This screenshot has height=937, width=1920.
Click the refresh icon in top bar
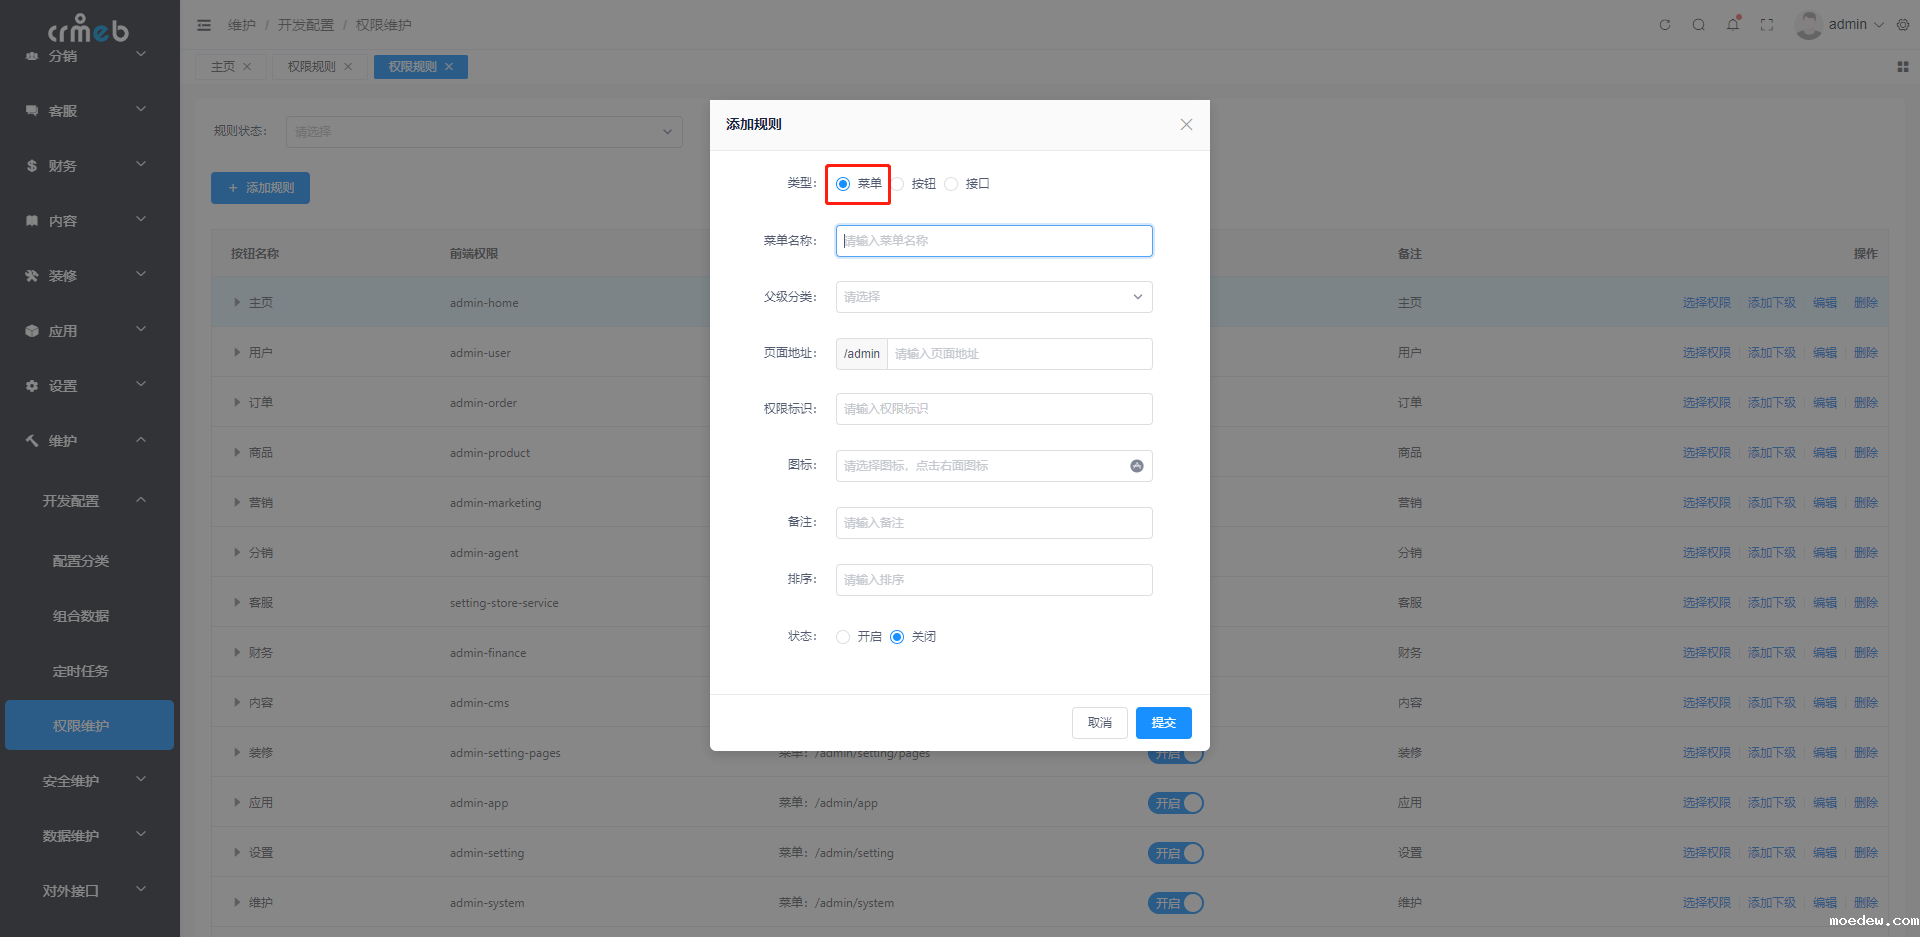pyautogui.click(x=1665, y=25)
